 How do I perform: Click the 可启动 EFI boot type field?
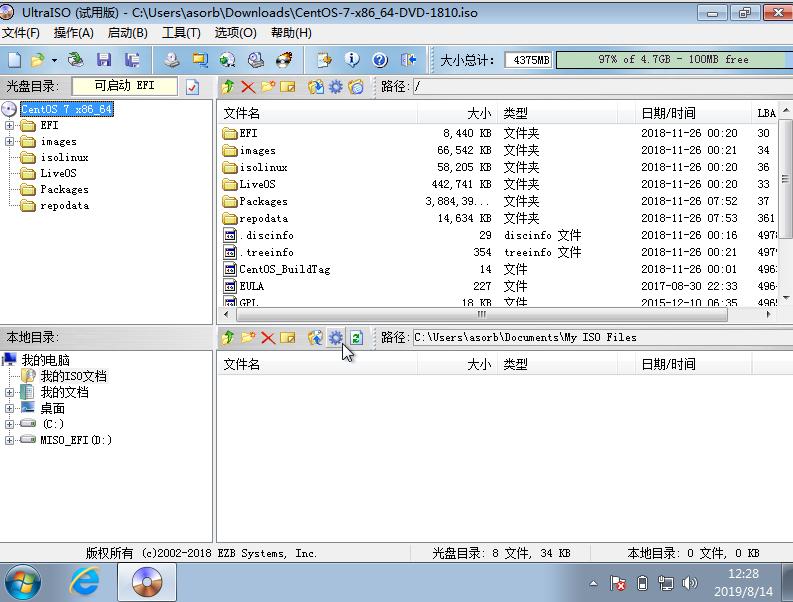tap(124, 86)
